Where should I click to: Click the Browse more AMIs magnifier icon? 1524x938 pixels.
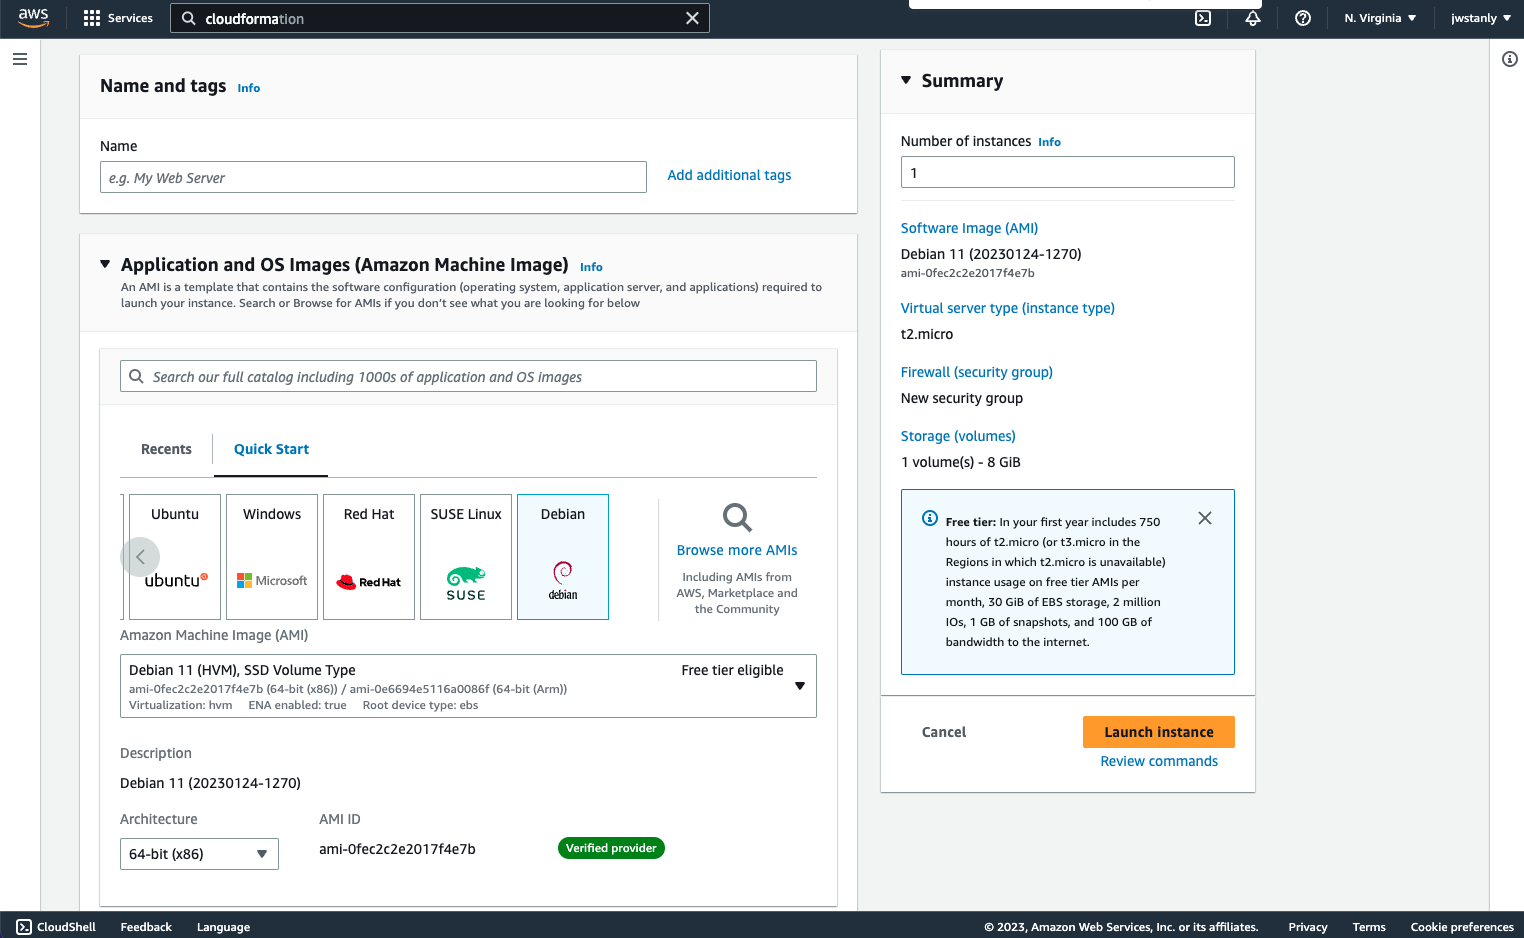(x=737, y=517)
